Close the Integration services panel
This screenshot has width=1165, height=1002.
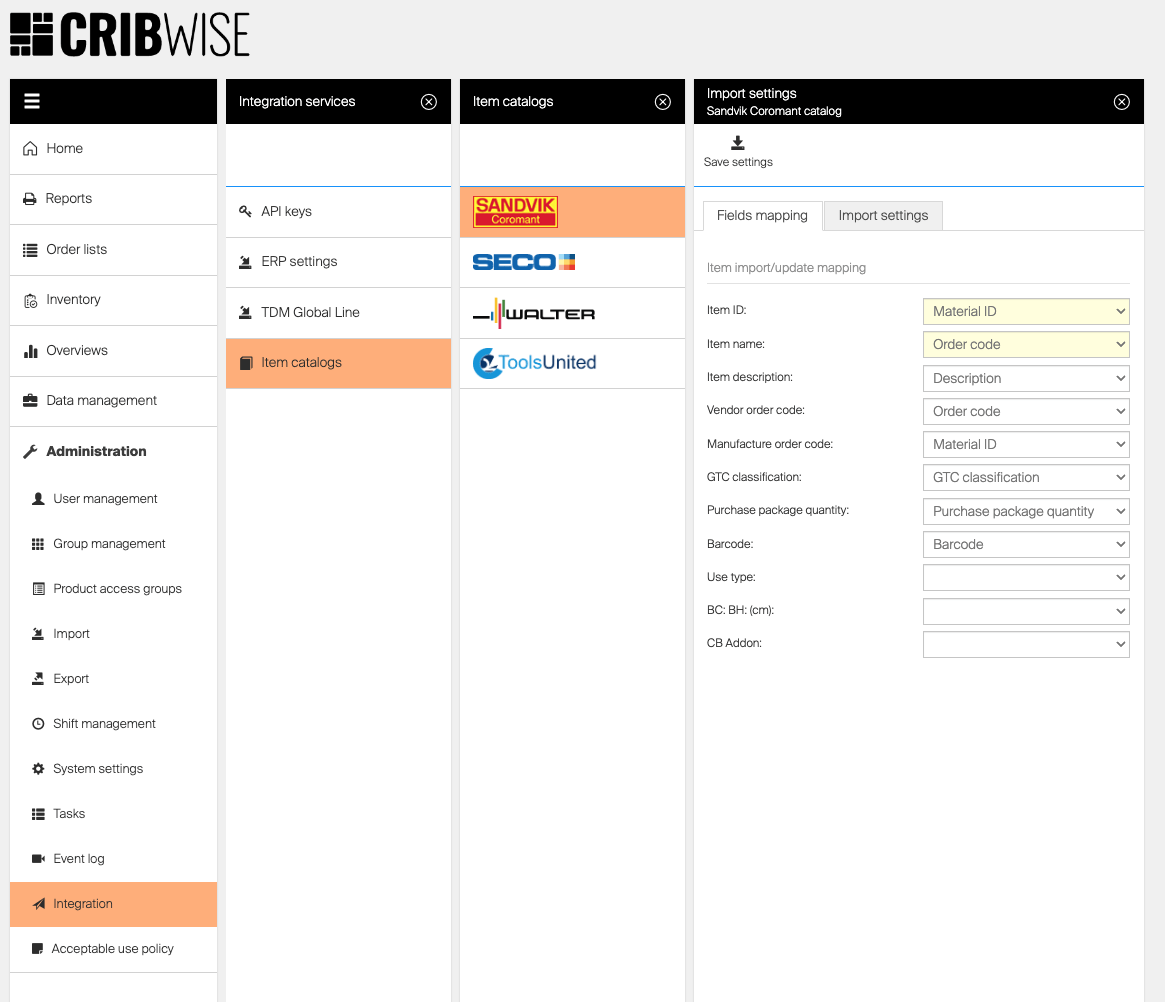(429, 102)
